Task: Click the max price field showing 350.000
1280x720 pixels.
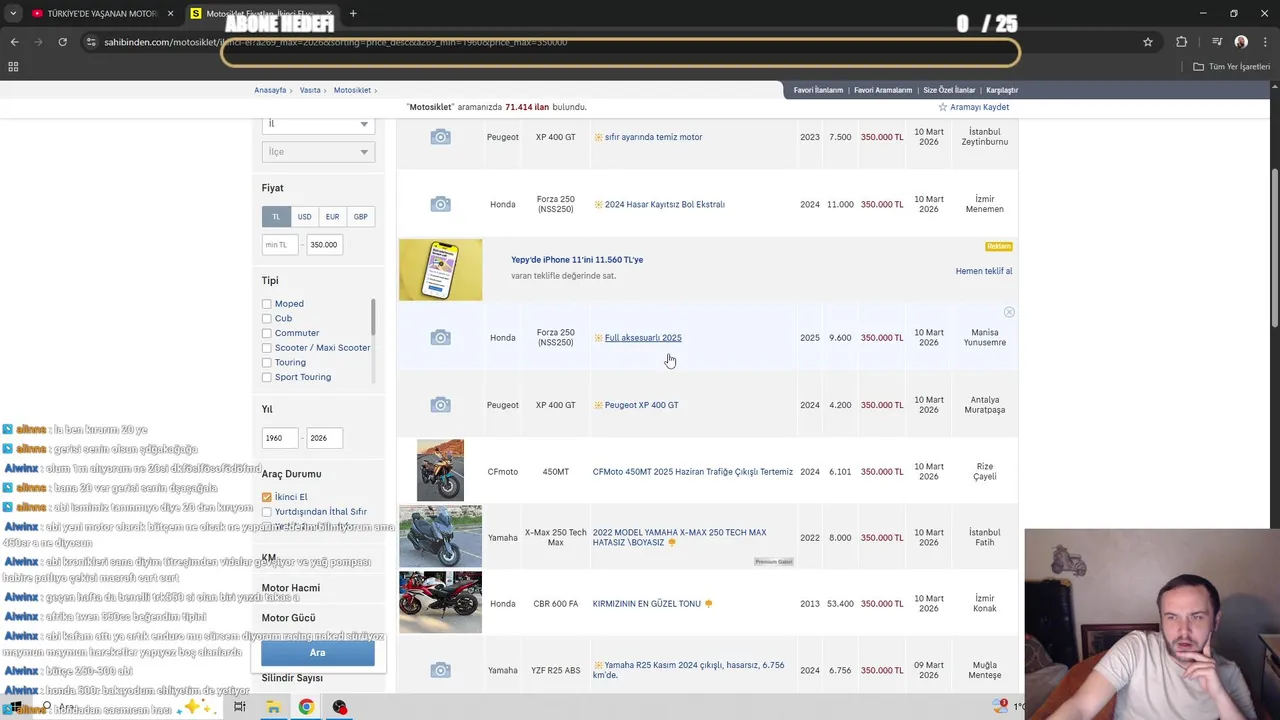Action: tap(324, 245)
